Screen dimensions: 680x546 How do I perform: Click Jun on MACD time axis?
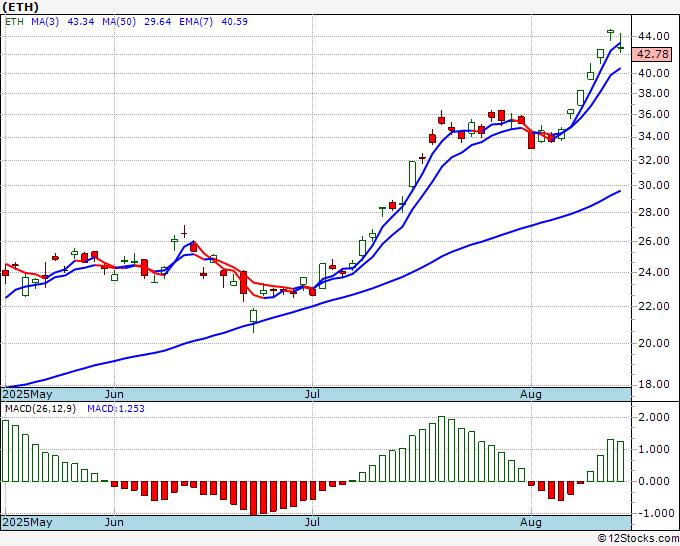pos(114,523)
